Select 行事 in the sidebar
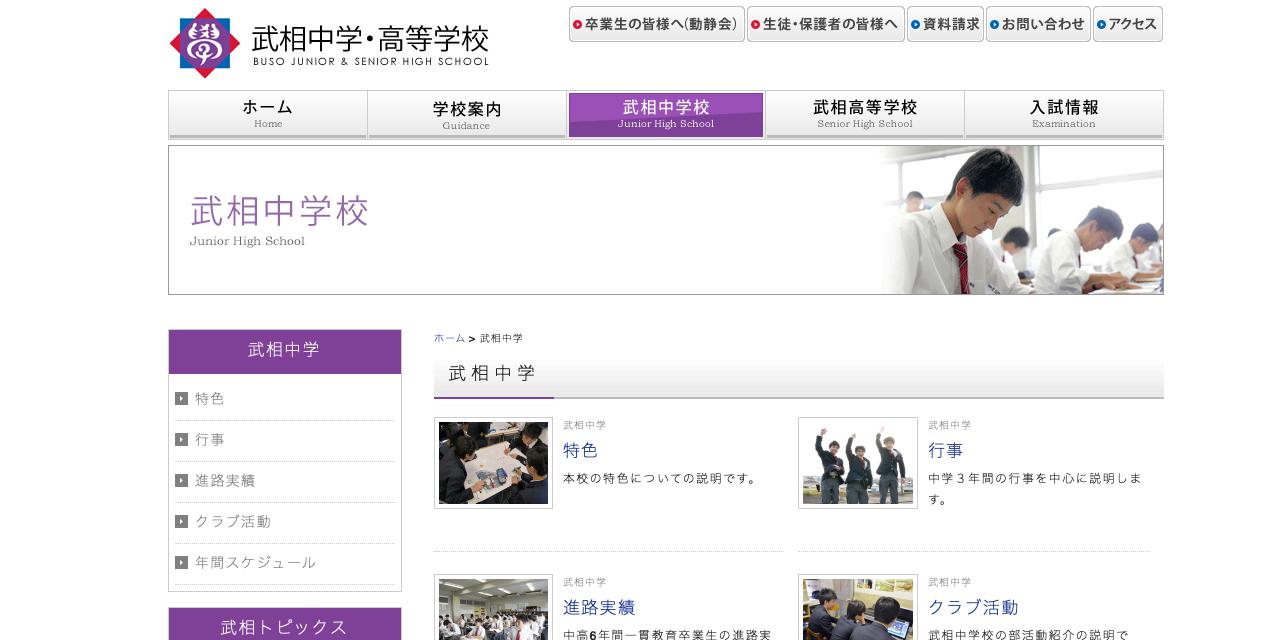This screenshot has width=1280, height=640. click(x=209, y=440)
